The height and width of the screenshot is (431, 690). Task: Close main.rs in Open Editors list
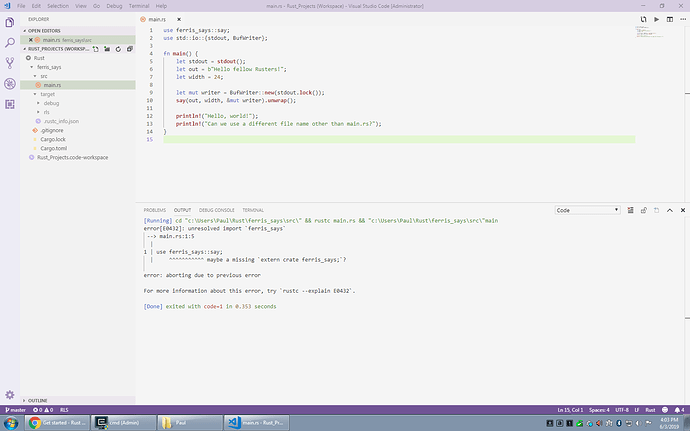tap(31, 40)
